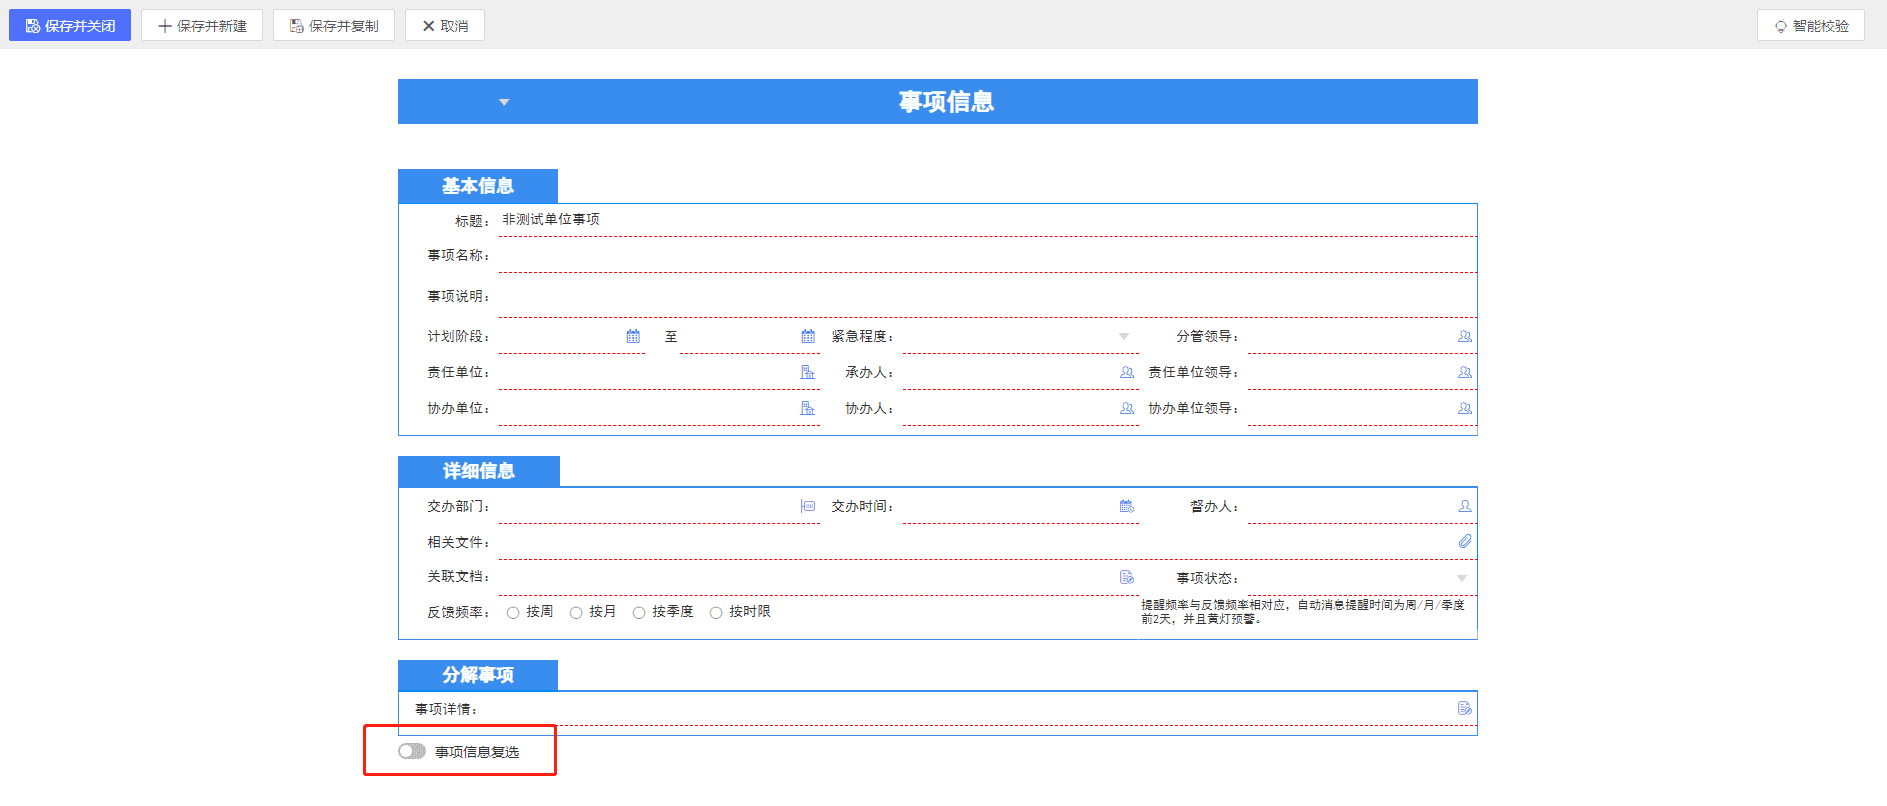Open the 计划阶段 start date calendar icon
The image size is (1887, 806).
(x=633, y=336)
